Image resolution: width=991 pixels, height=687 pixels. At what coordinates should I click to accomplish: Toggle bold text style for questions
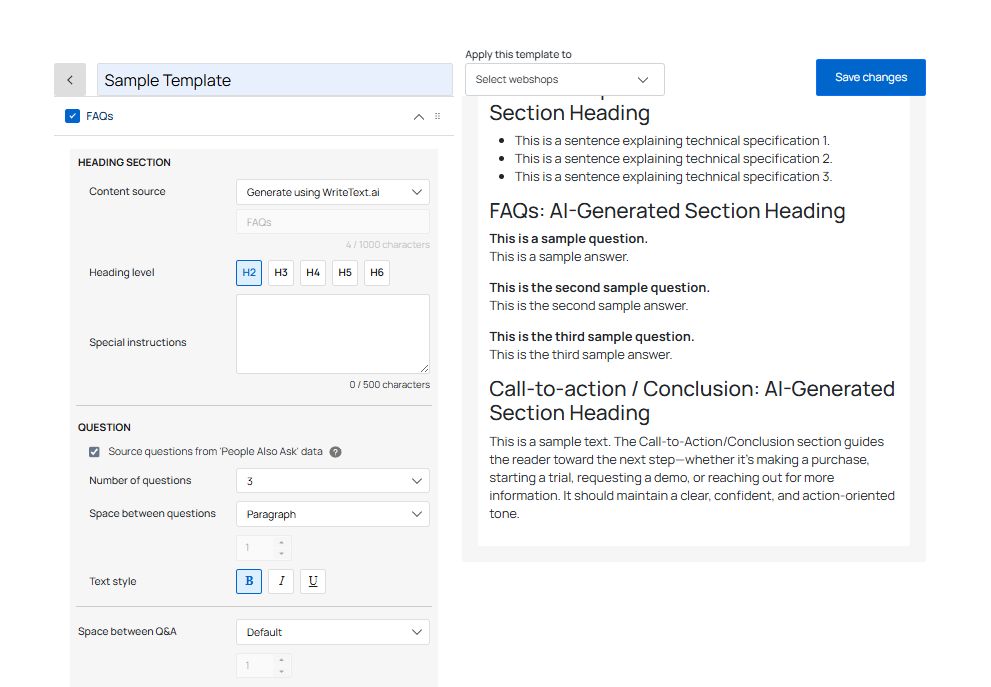point(249,581)
